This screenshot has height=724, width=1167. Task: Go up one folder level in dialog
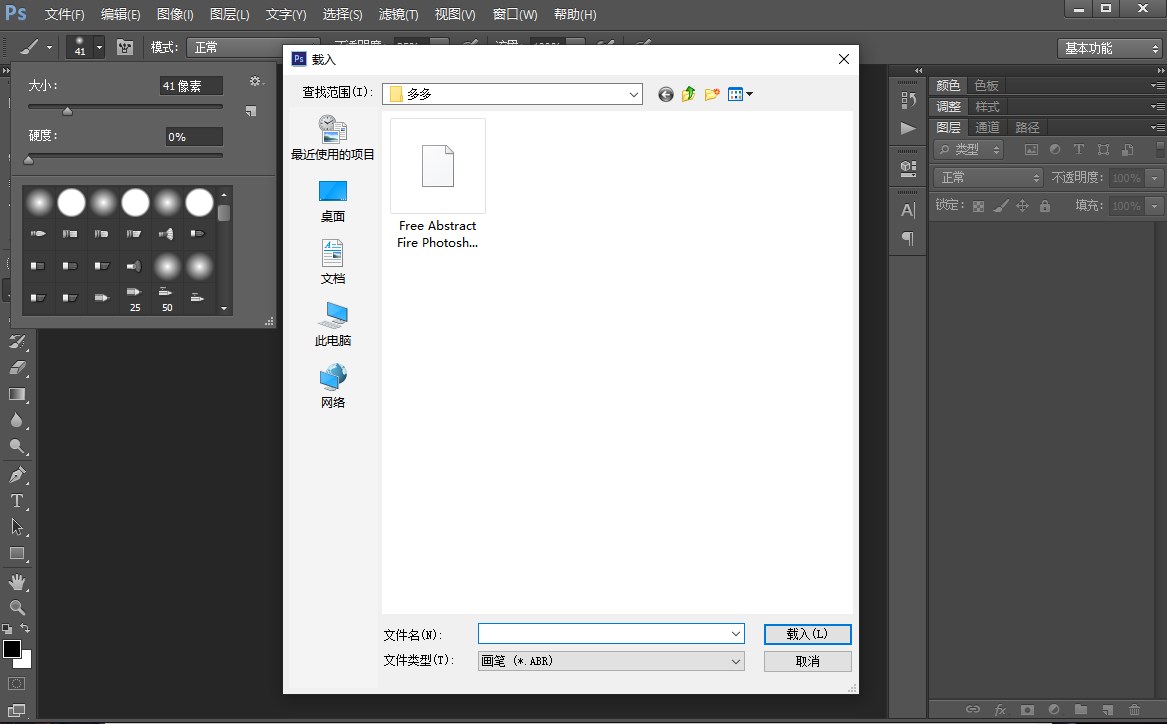(x=688, y=94)
